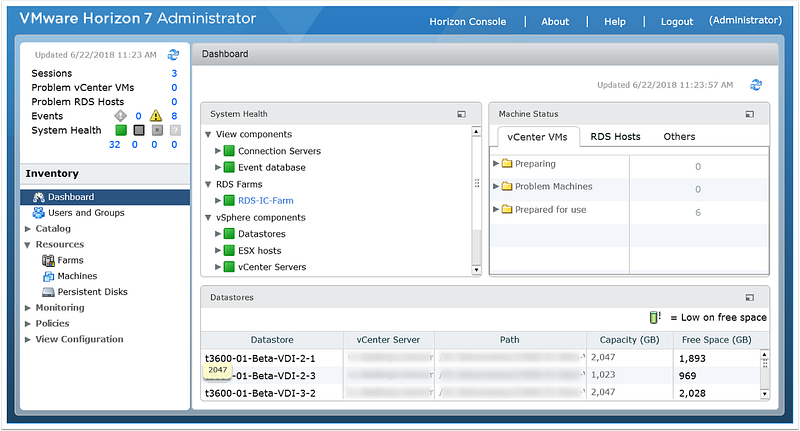800x431 pixels.
Task: Select datastore t3600-01-Beta-VDI-3-2 row
Action: pyautogui.click(x=480, y=393)
